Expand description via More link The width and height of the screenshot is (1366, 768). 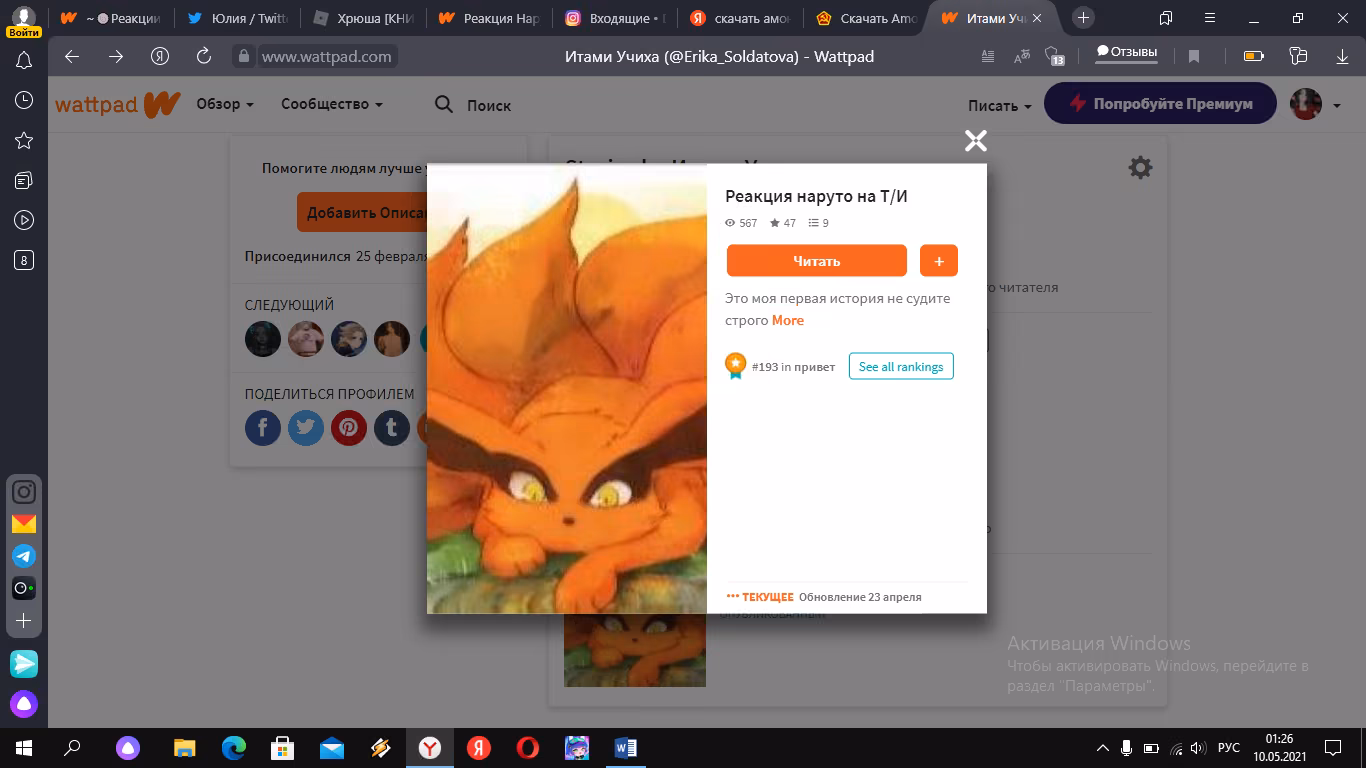[x=788, y=320]
